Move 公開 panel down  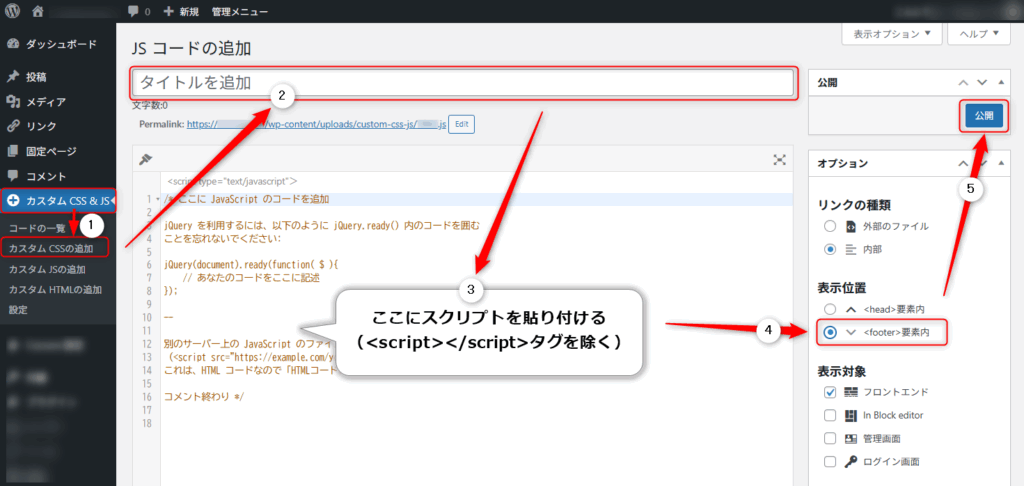982,82
